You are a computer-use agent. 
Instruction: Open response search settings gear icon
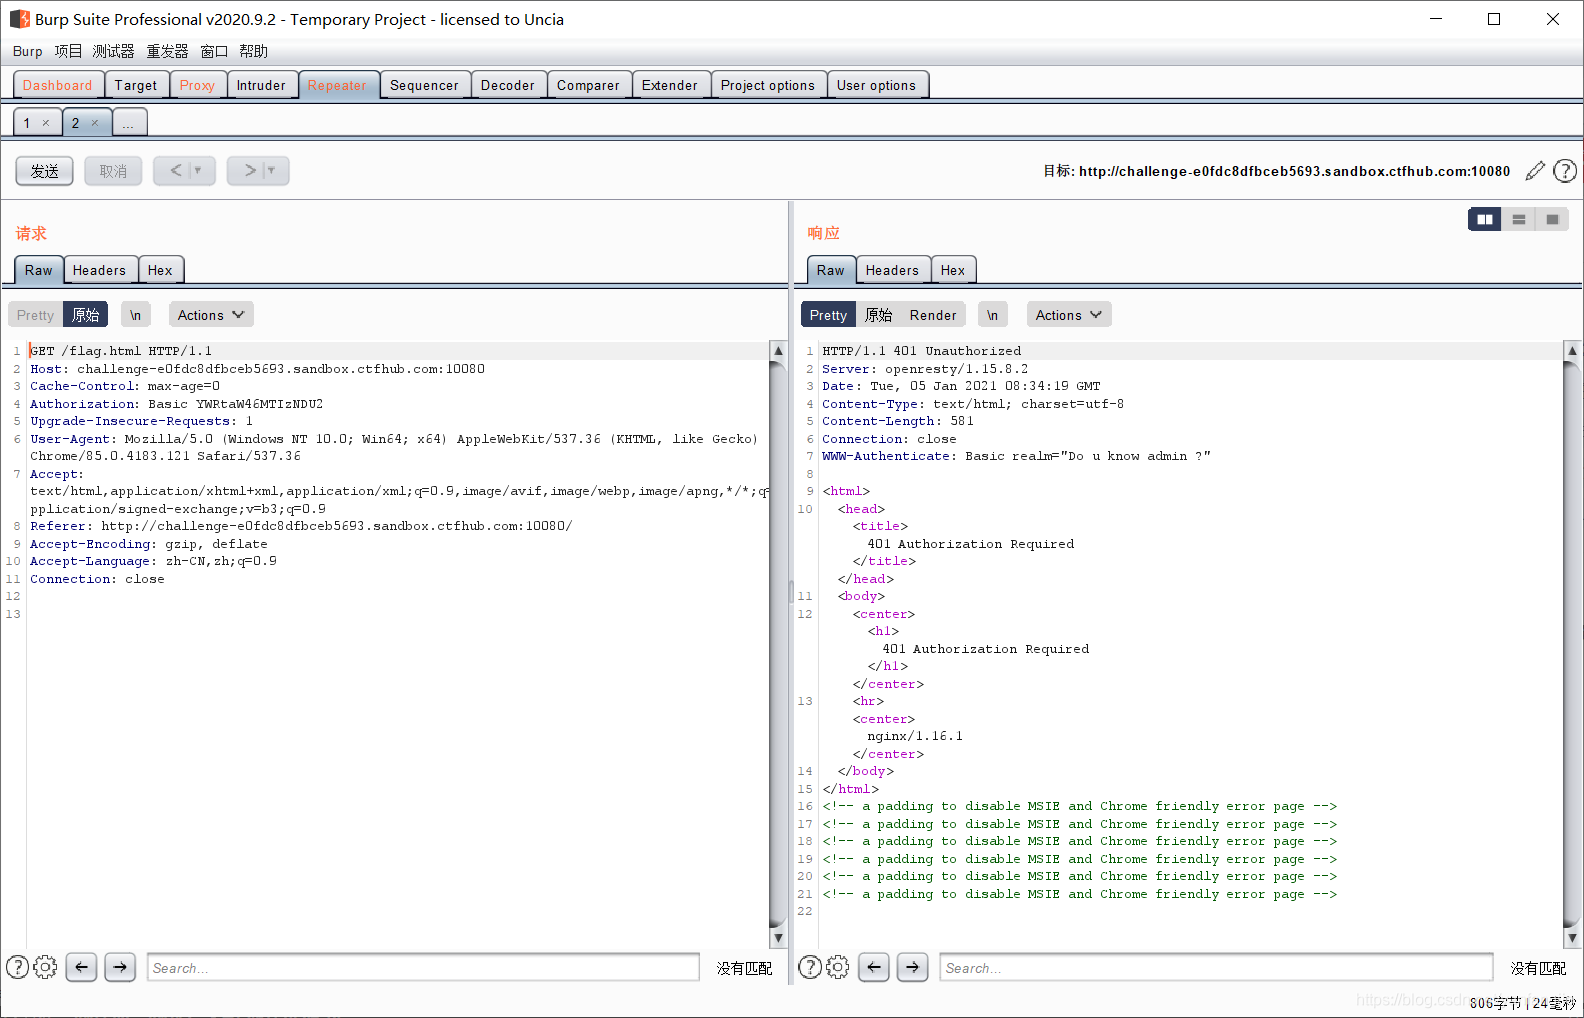[x=838, y=967]
